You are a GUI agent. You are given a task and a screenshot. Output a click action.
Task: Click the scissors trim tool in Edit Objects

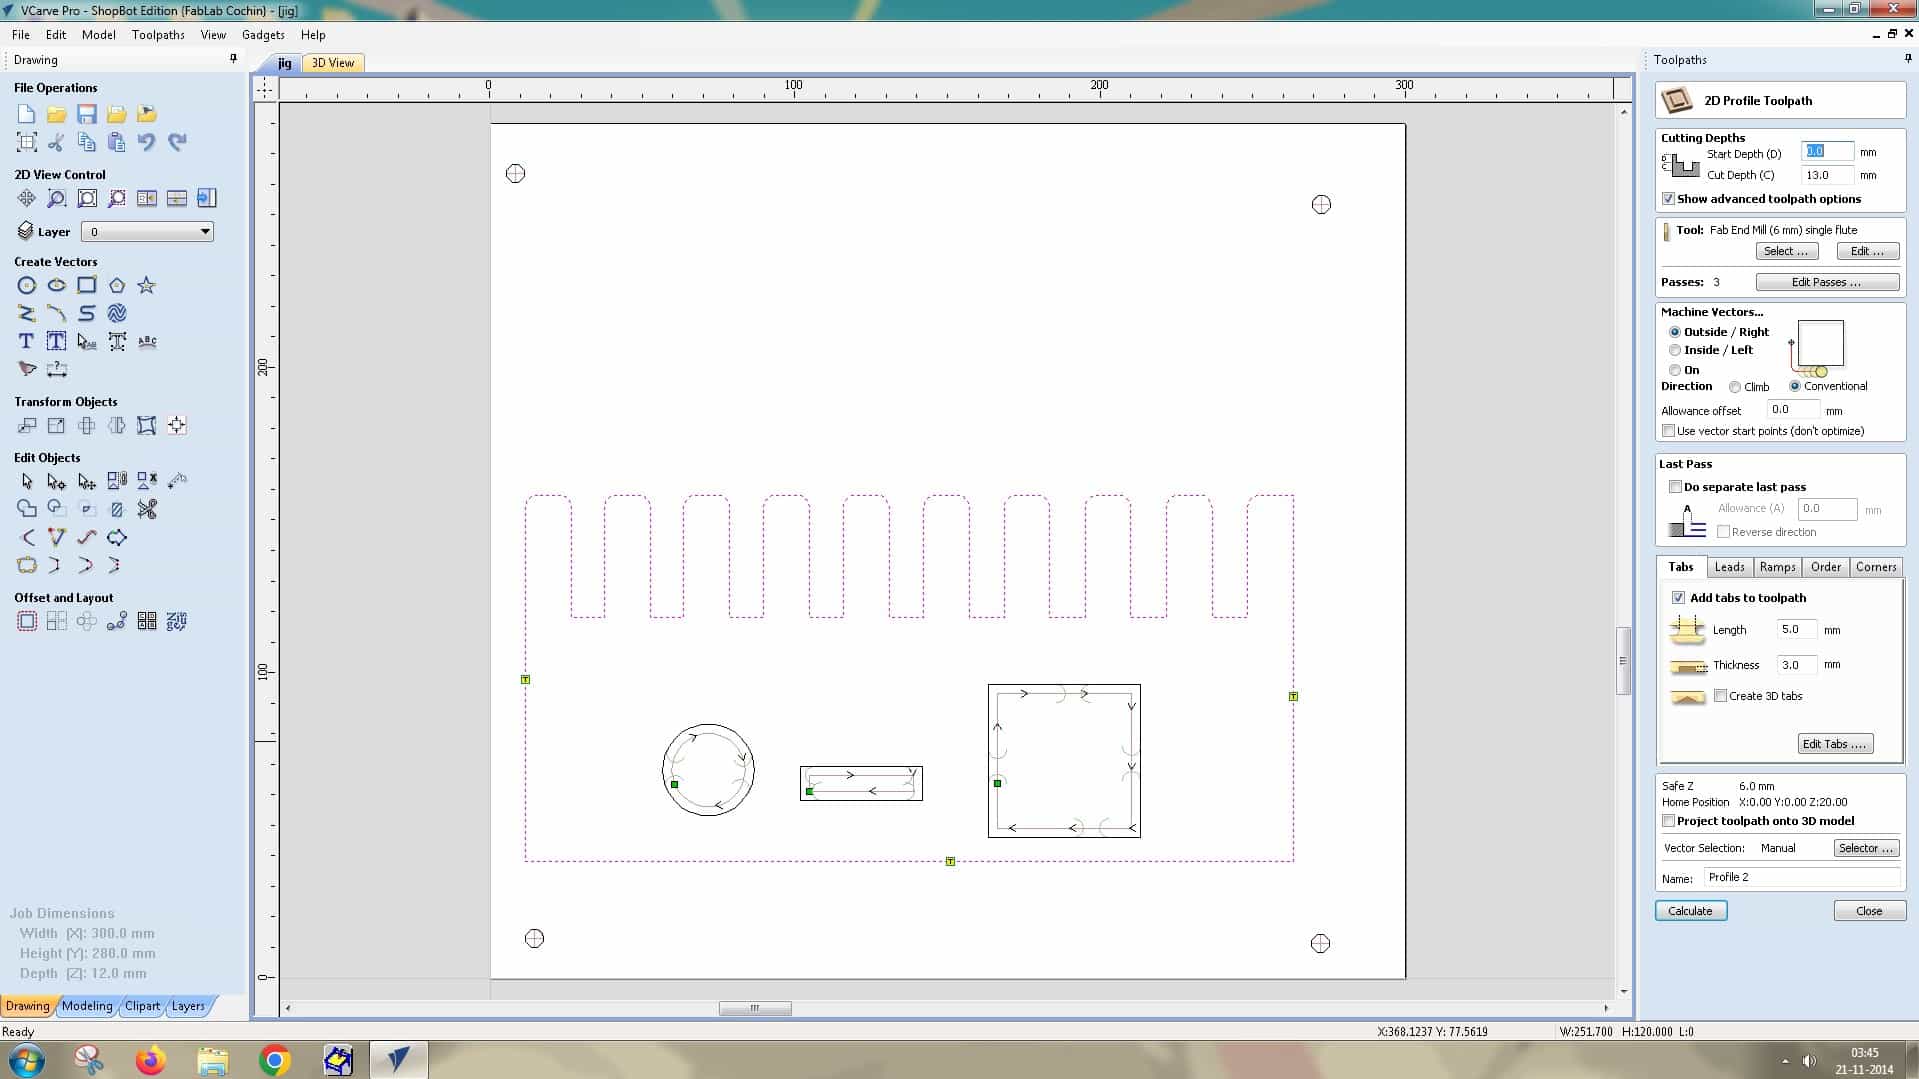tap(147, 509)
